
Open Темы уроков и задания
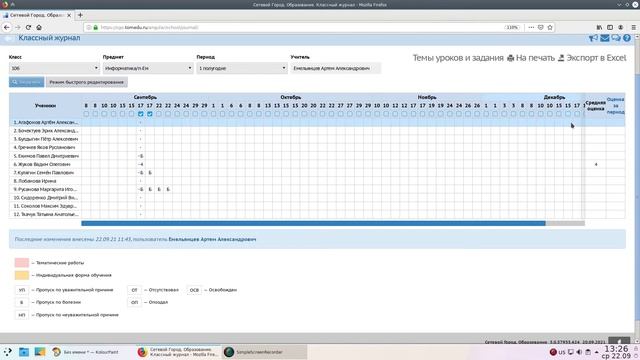tap(458, 58)
